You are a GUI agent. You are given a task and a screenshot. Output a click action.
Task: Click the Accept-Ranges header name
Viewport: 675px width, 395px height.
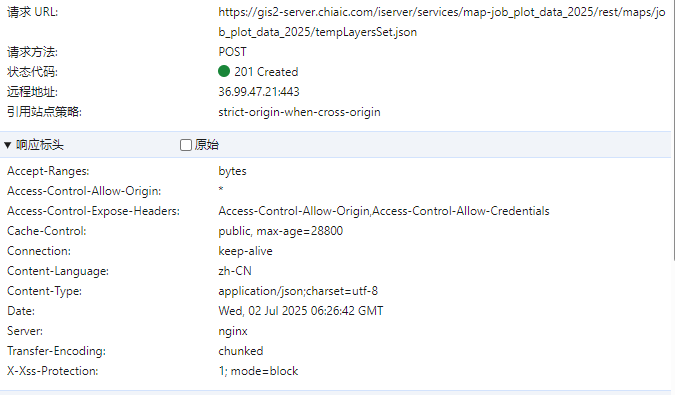coord(48,171)
